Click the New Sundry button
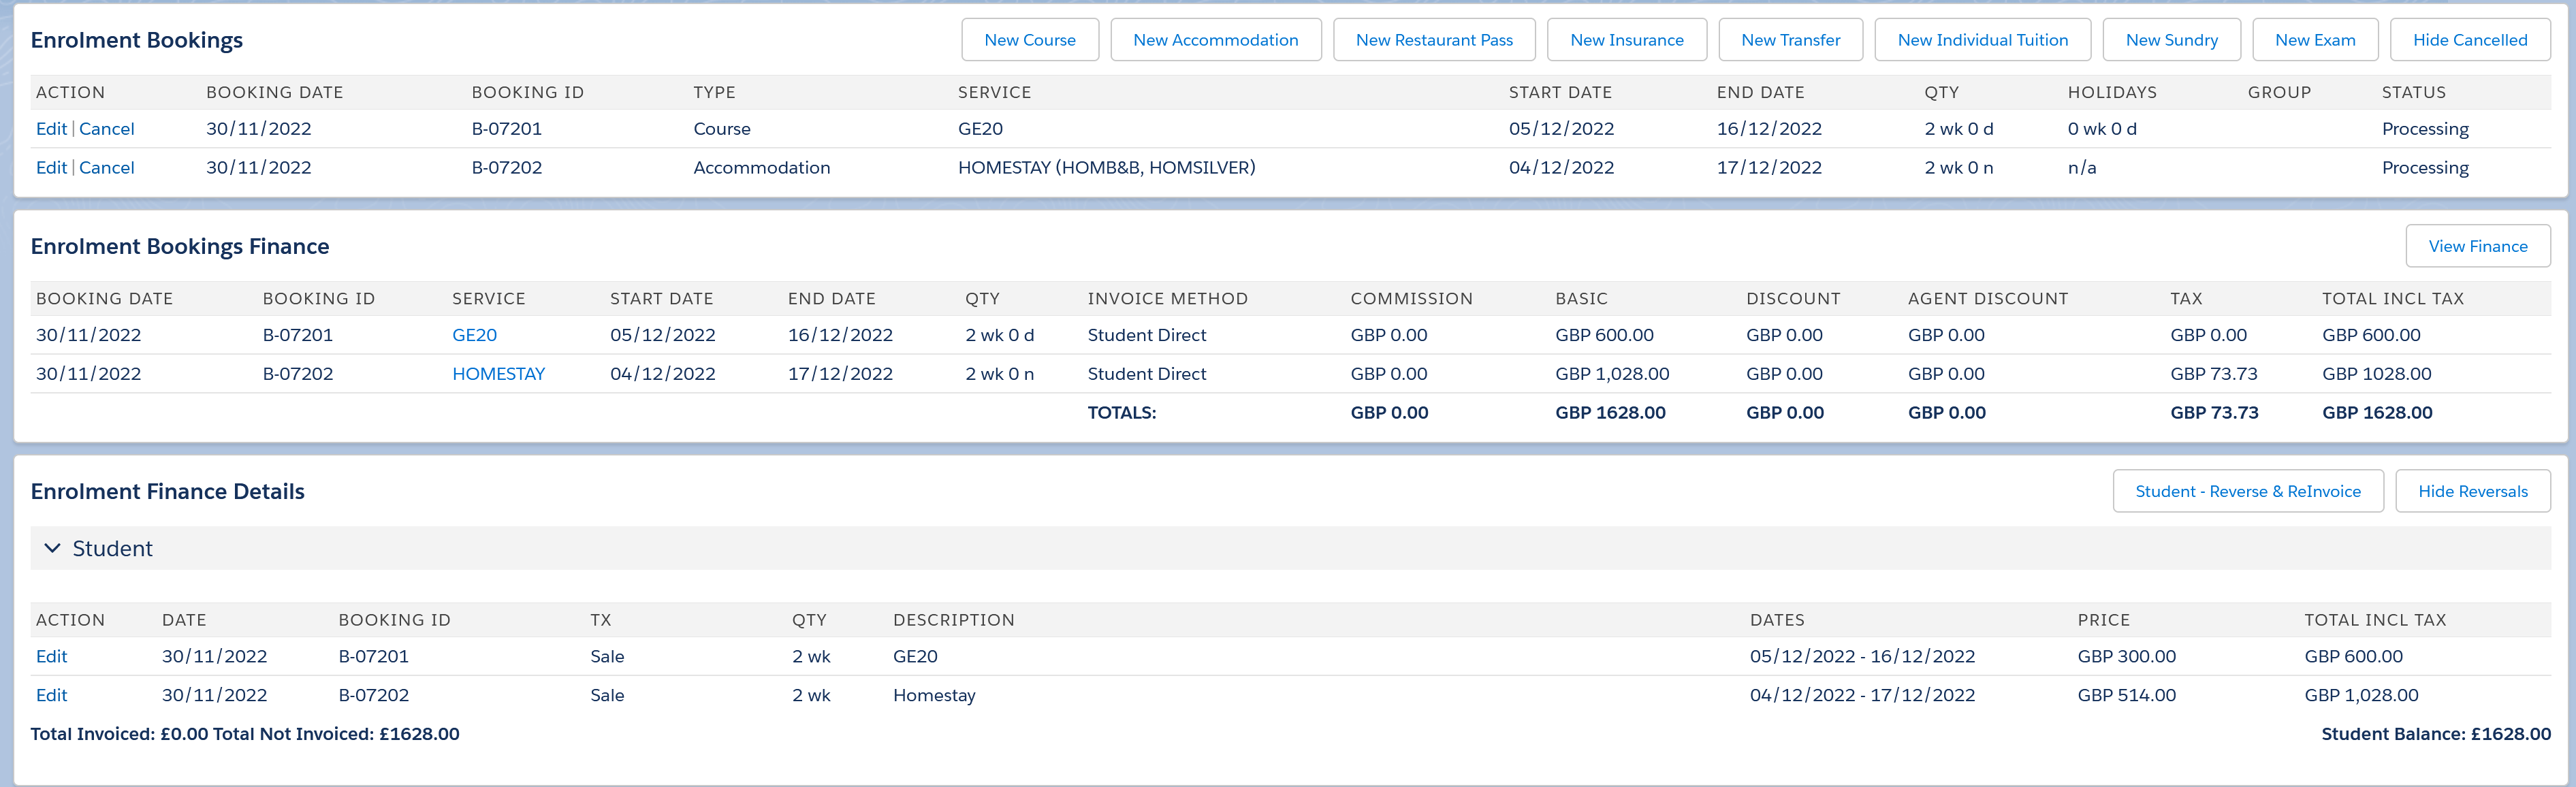 click(x=2171, y=40)
